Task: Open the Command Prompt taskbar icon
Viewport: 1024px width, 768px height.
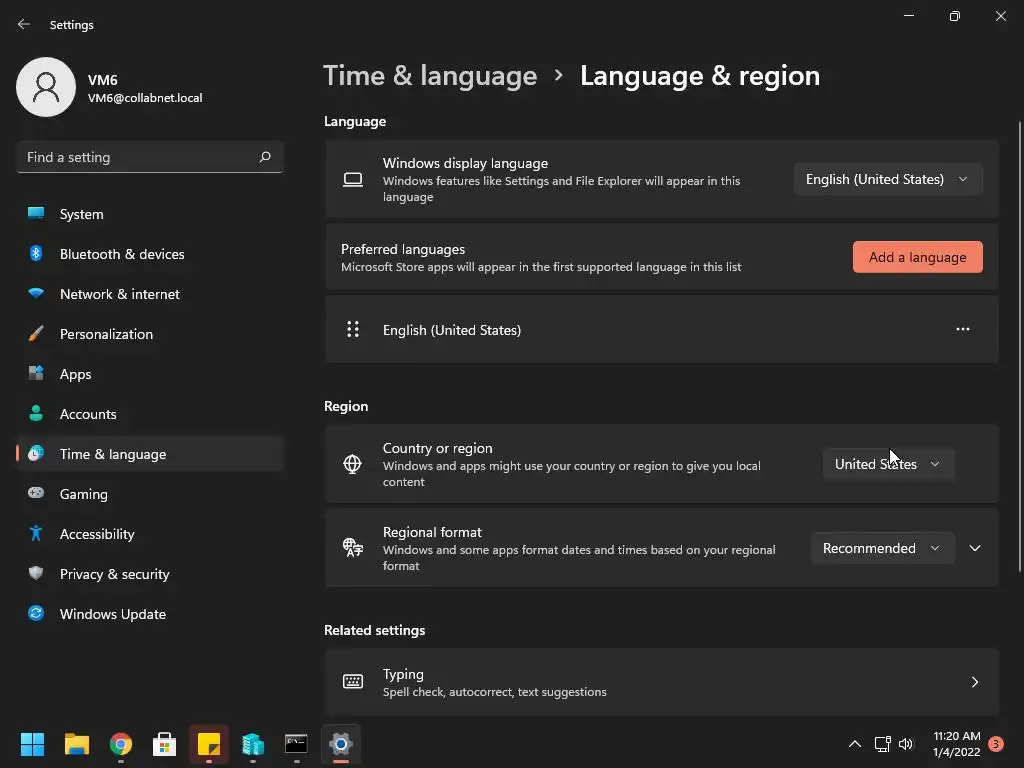Action: coord(296,744)
